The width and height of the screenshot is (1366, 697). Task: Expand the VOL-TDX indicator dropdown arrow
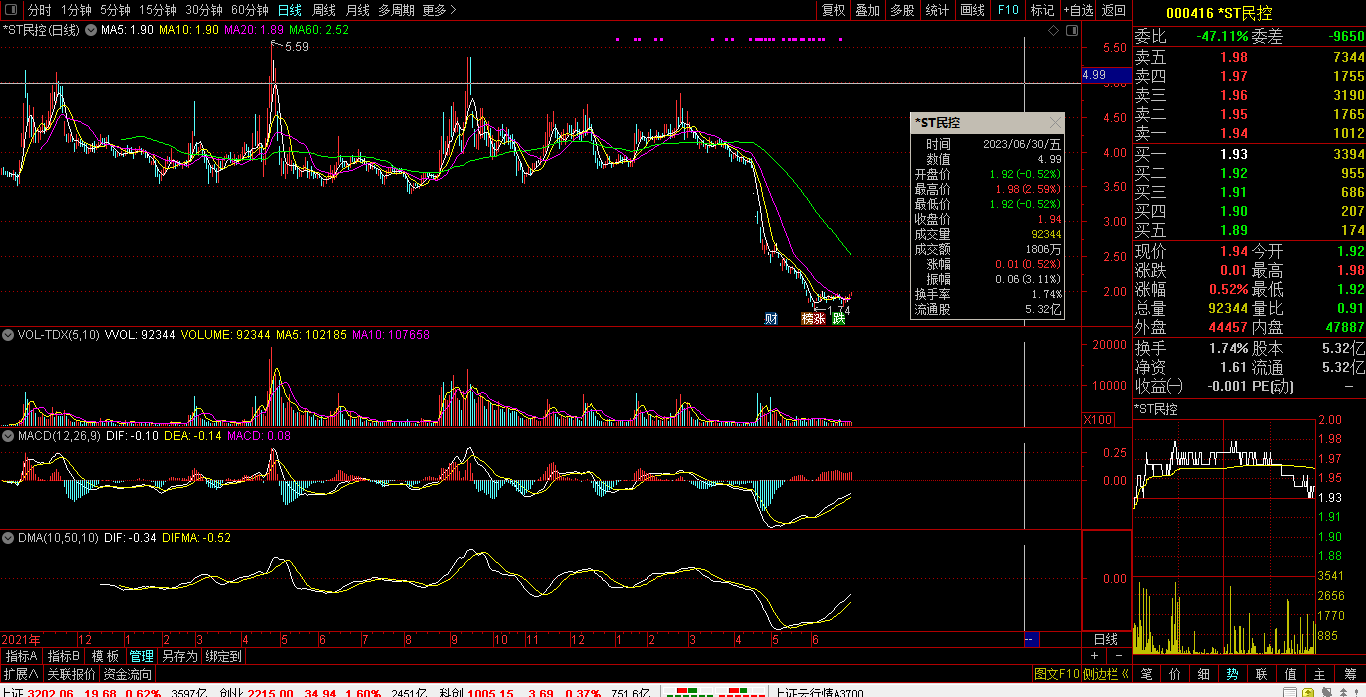(8, 335)
